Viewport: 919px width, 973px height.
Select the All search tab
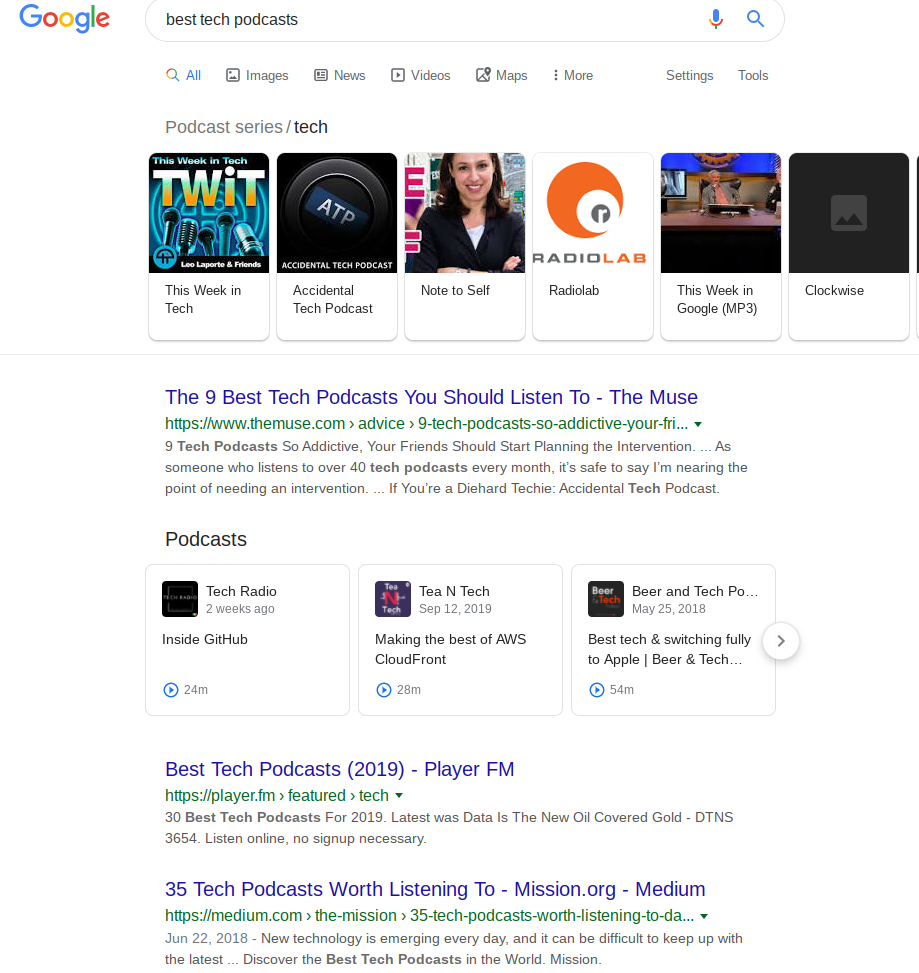point(184,75)
